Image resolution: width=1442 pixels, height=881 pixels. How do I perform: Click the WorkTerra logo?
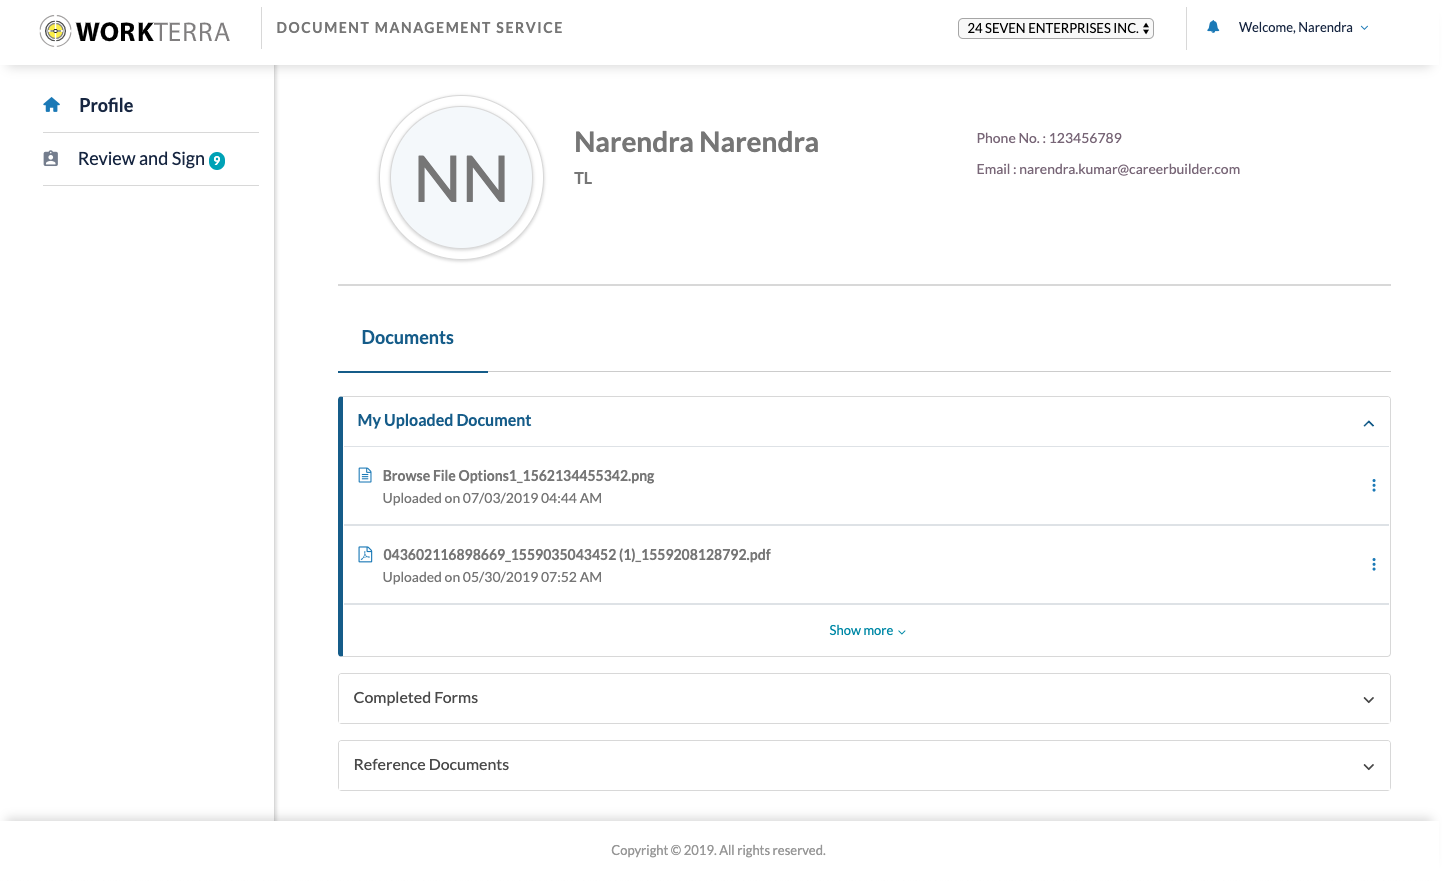[x=135, y=31]
